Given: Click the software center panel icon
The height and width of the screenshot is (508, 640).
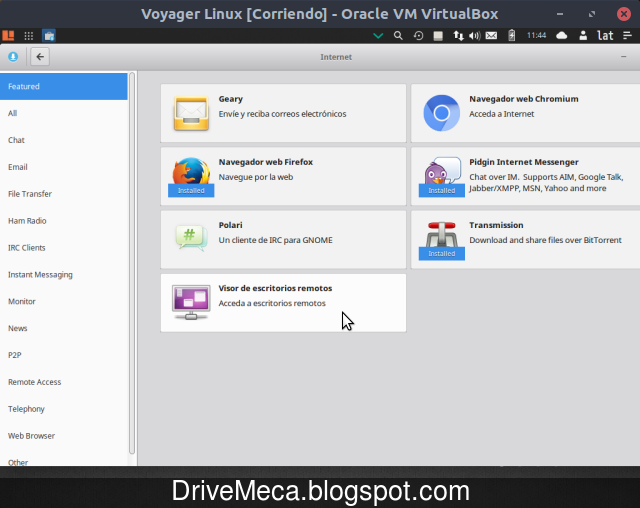Looking at the screenshot, I should (49, 36).
